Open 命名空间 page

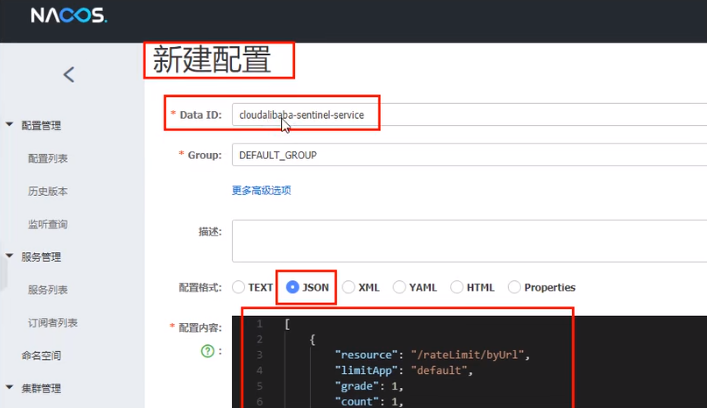(42, 355)
